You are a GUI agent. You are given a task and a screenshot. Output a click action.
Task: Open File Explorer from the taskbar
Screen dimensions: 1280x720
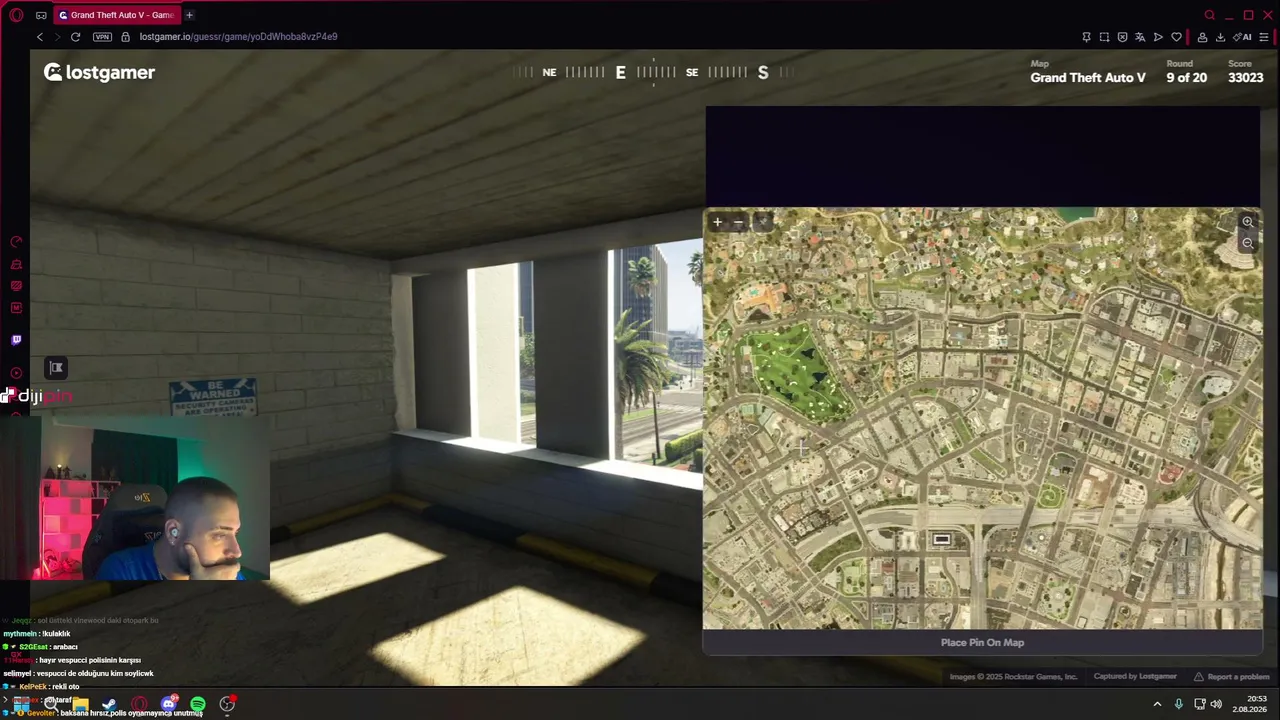[80, 704]
